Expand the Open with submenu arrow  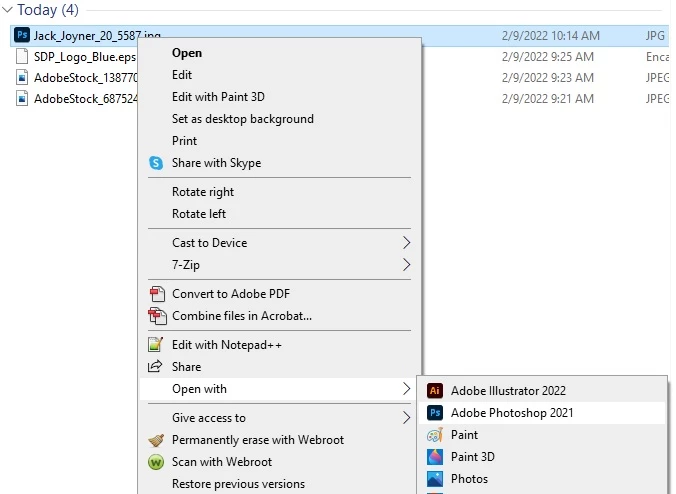click(406, 389)
